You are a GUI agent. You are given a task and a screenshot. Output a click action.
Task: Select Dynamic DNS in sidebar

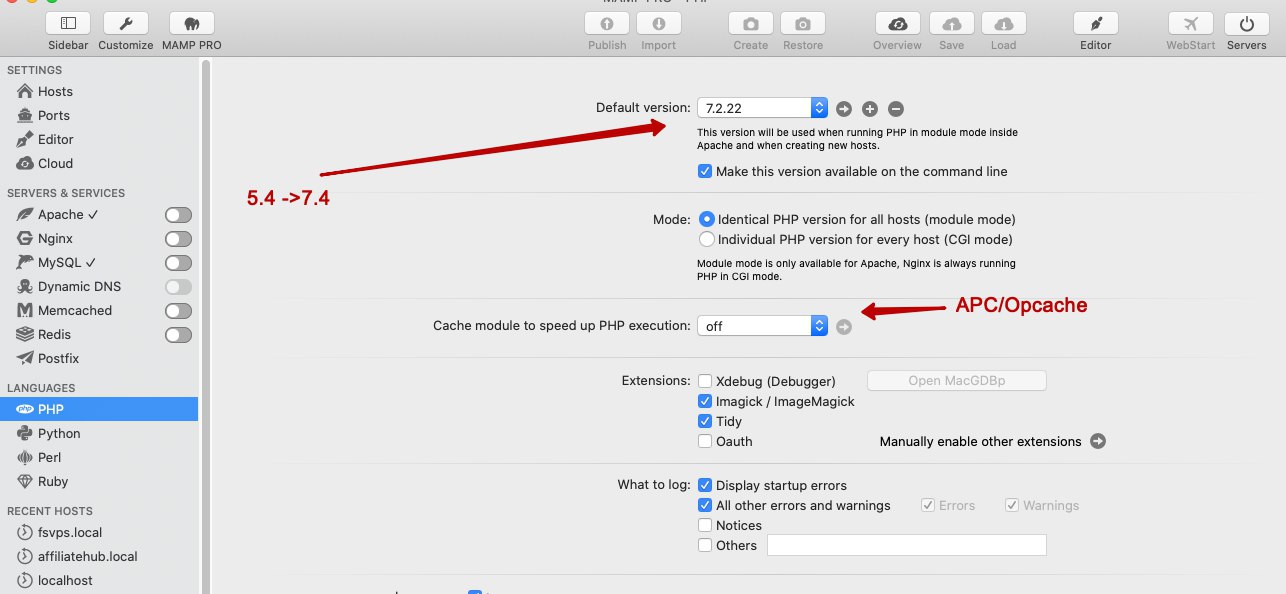pos(80,286)
